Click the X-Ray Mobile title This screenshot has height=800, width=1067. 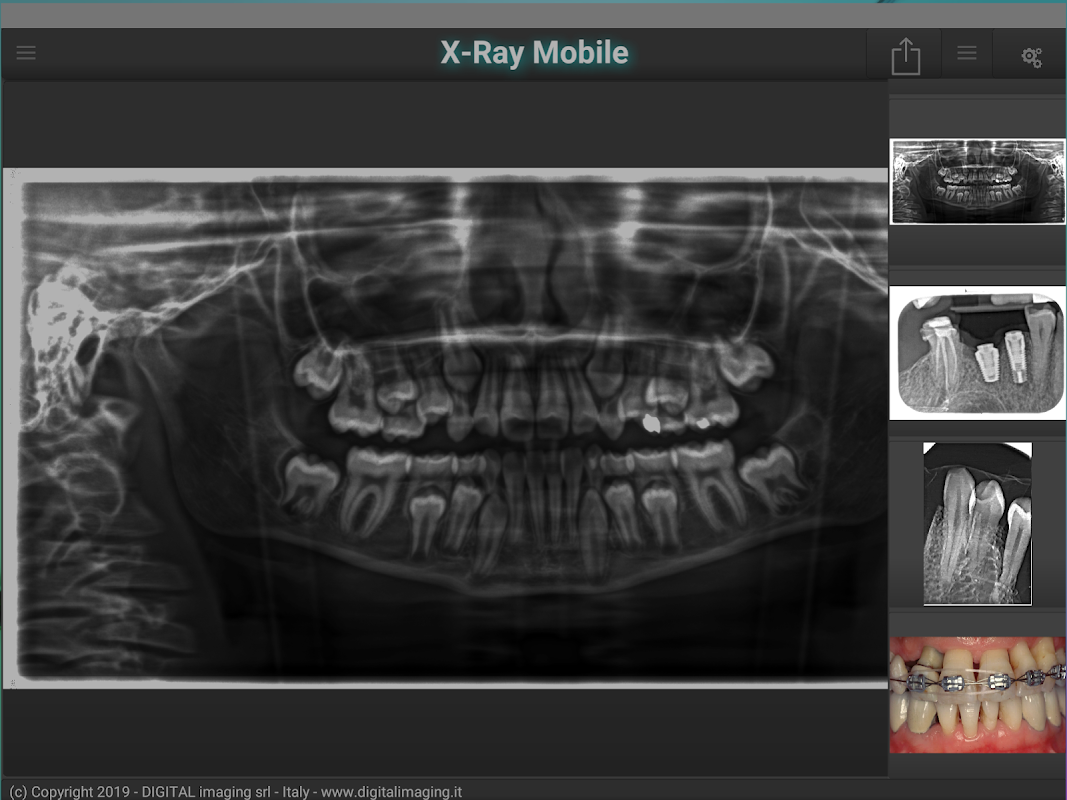tap(534, 53)
